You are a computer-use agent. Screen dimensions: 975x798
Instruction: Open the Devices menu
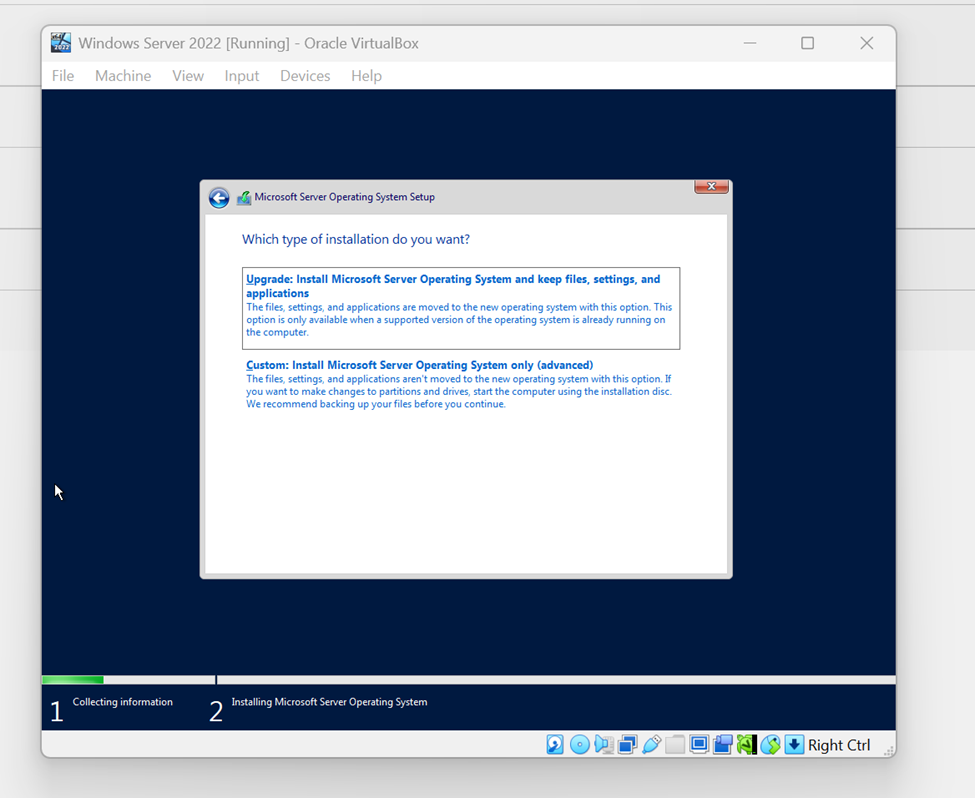coord(305,76)
